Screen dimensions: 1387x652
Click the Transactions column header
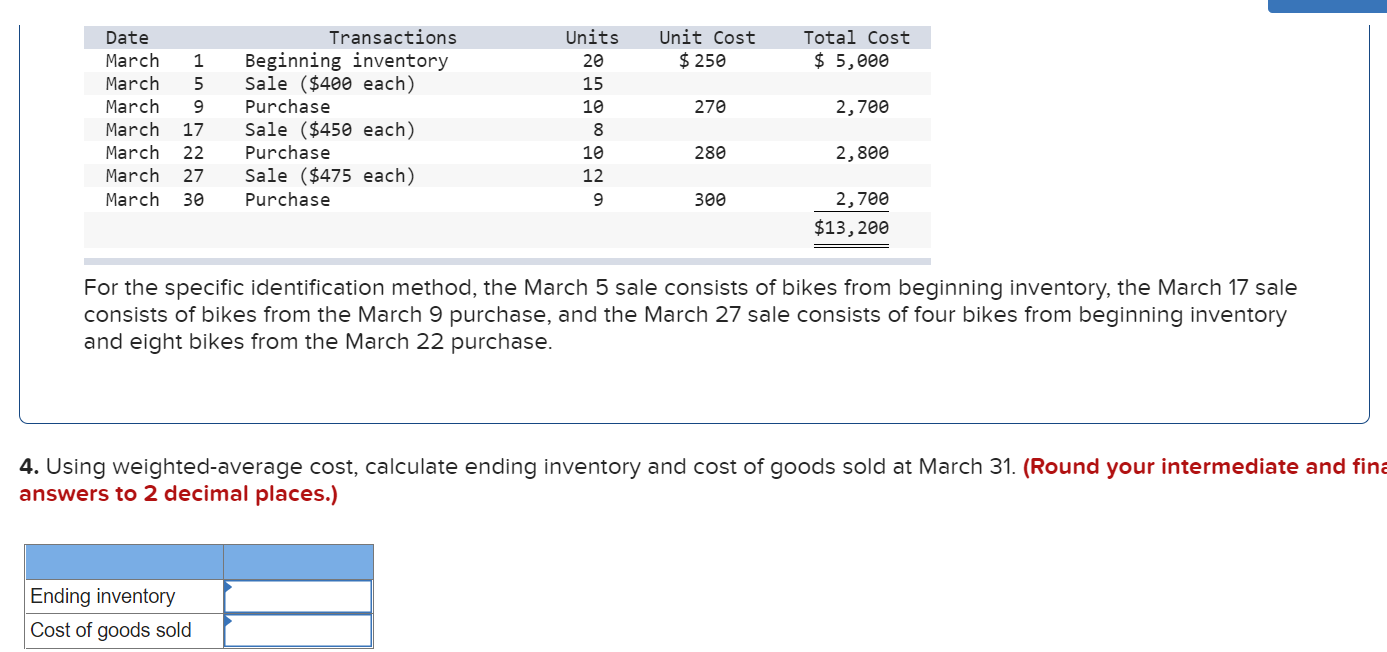point(392,37)
